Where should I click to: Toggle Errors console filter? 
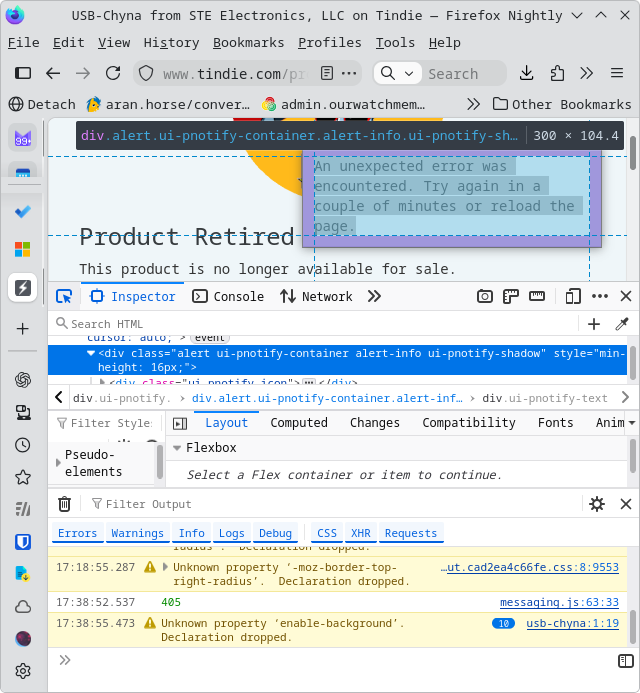pos(77,533)
